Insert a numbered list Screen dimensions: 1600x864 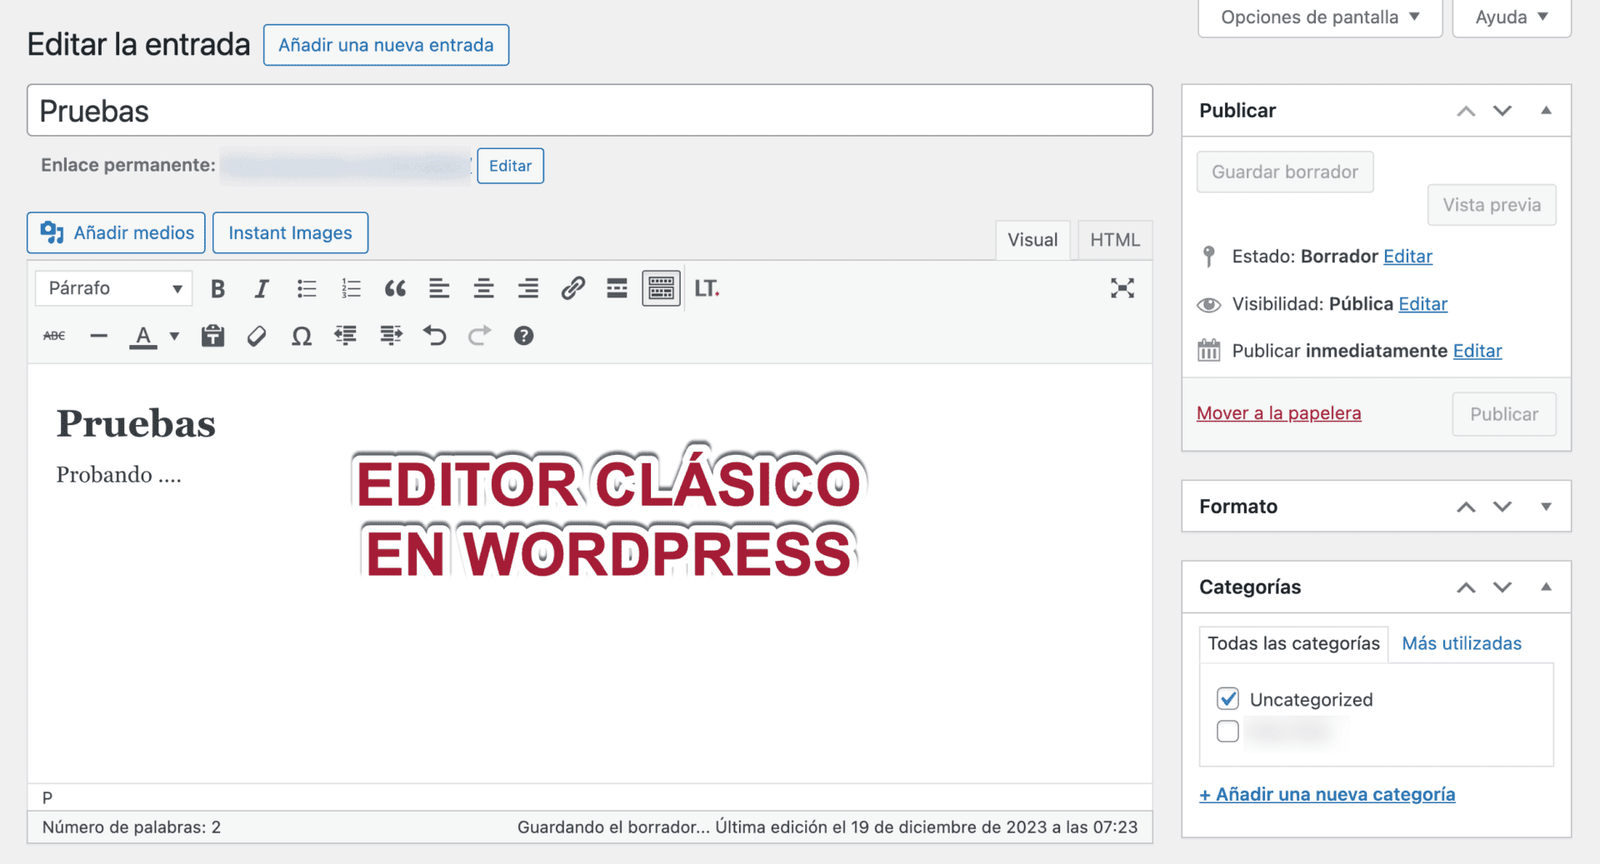(x=351, y=289)
